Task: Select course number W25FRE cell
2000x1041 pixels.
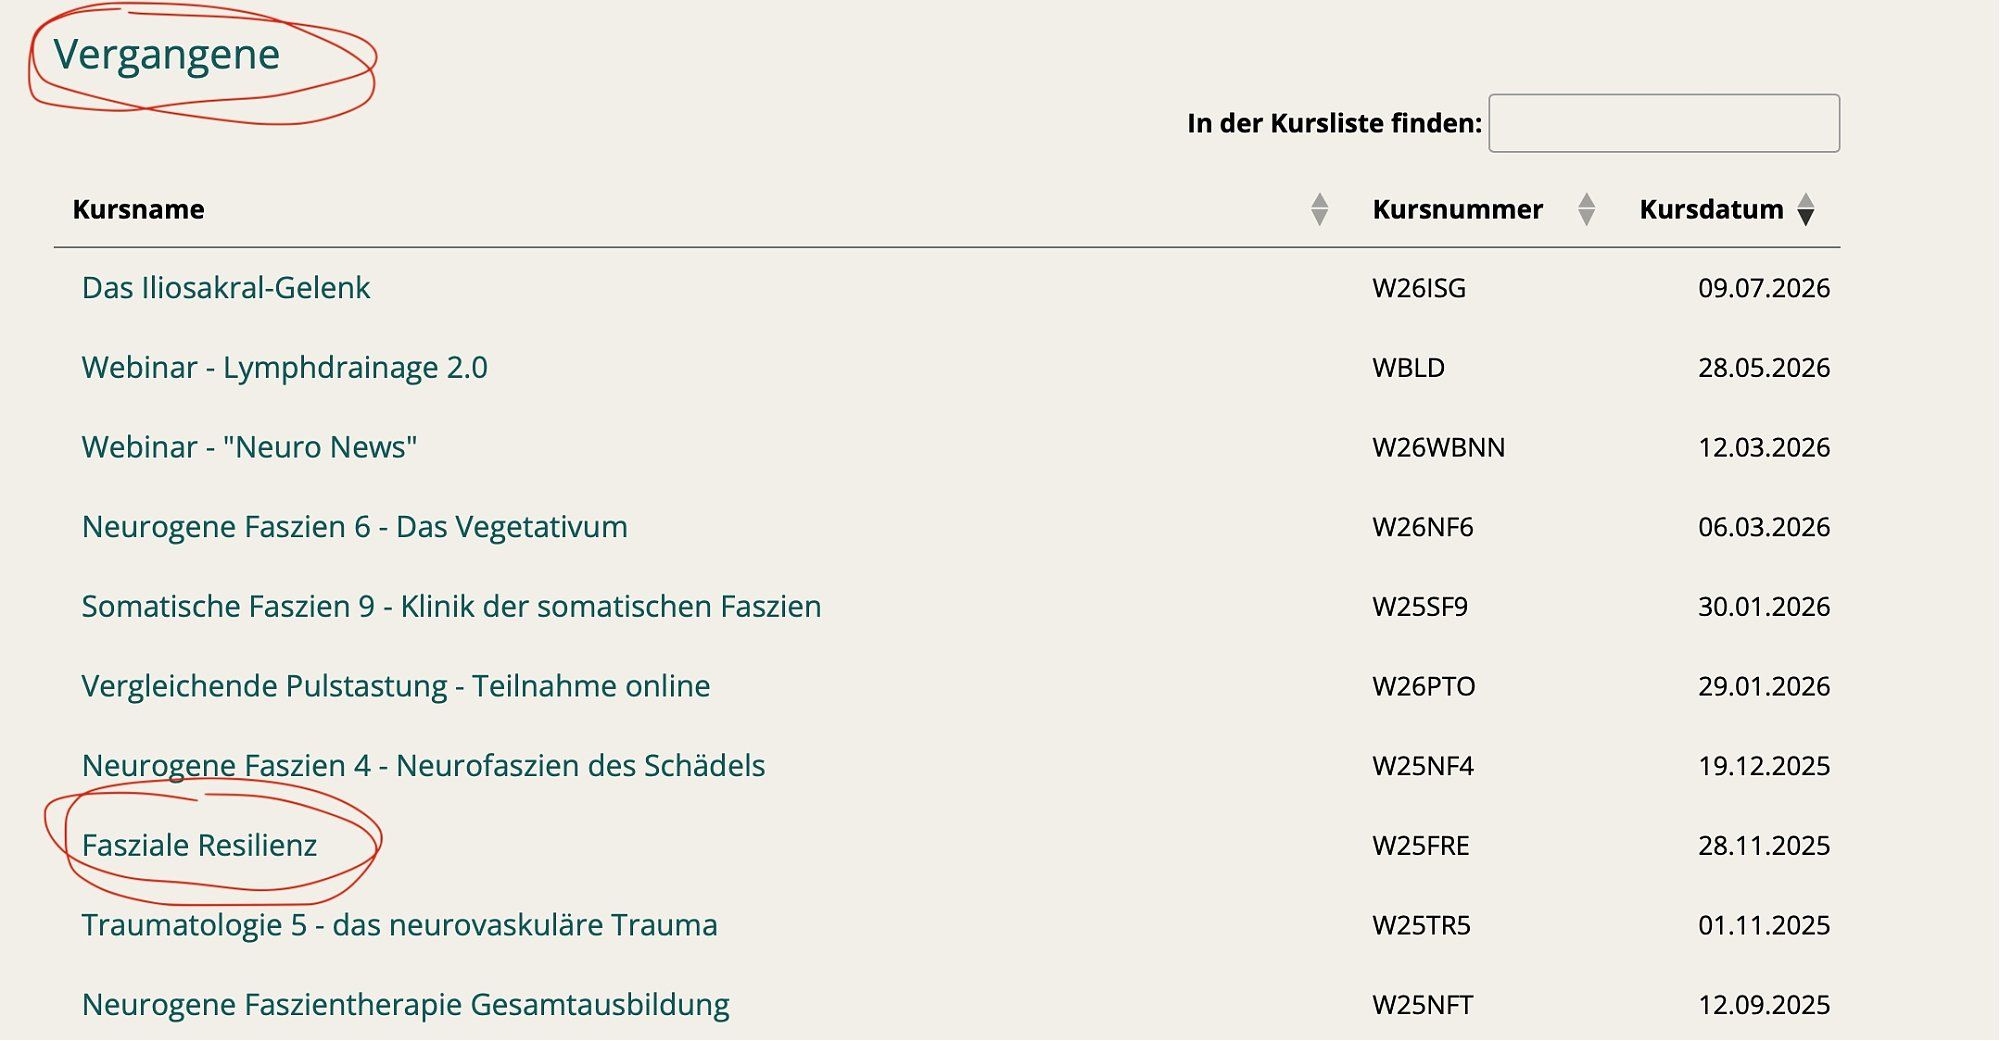Action: coord(1421,846)
